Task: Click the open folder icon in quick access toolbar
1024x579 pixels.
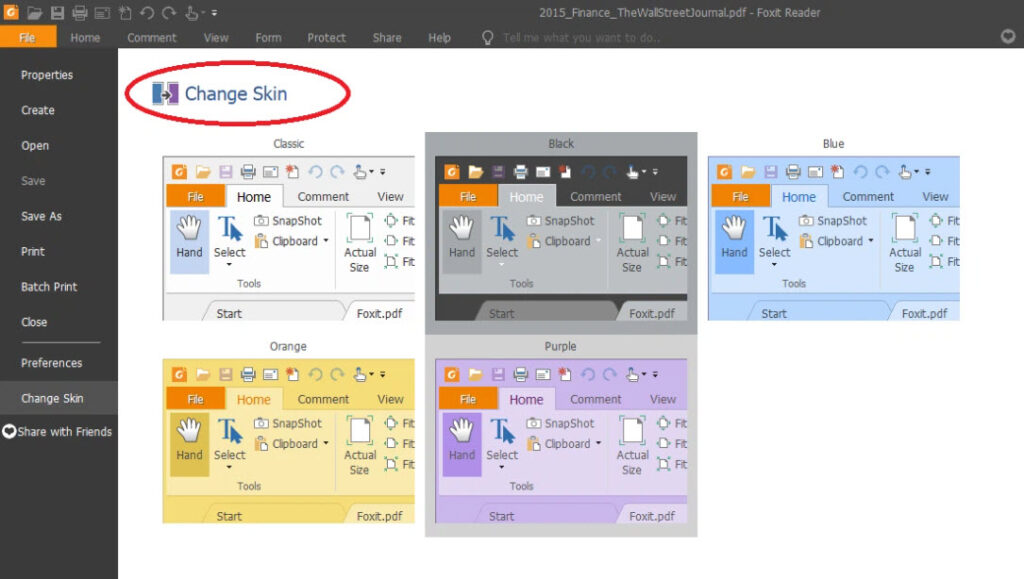Action: point(34,13)
